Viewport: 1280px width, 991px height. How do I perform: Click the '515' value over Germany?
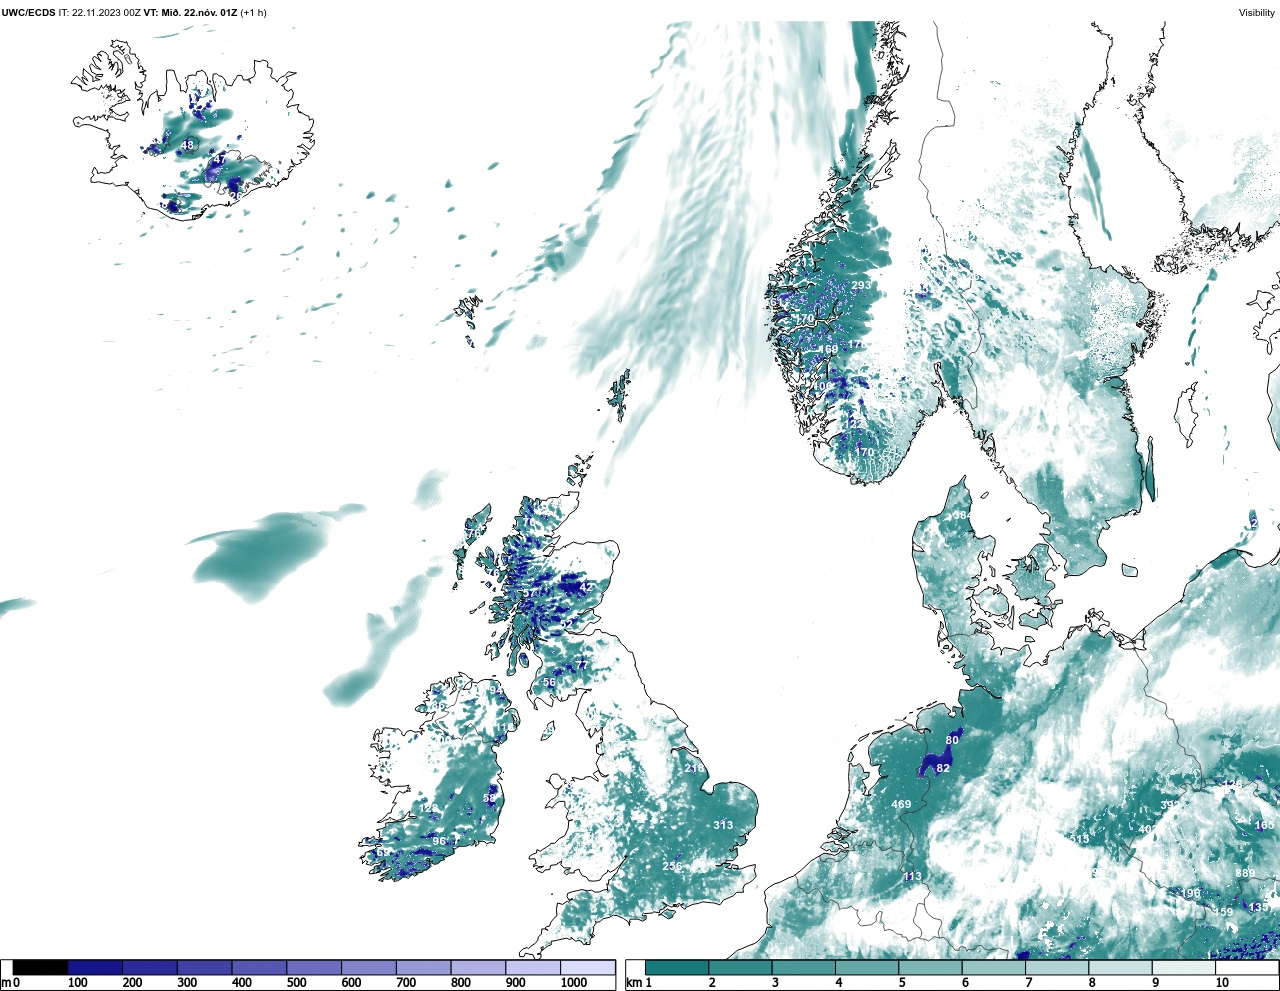click(1079, 840)
